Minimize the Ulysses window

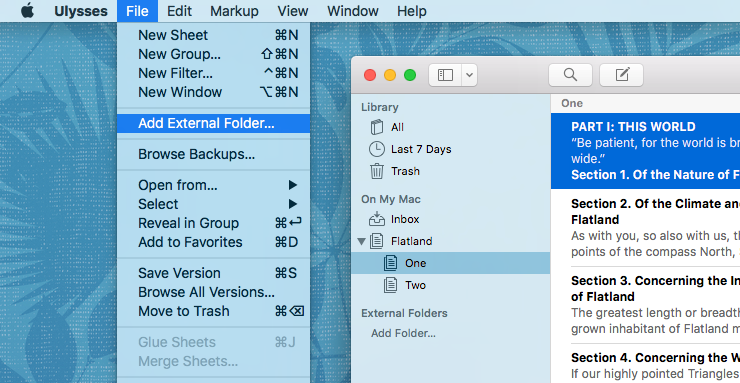pos(390,75)
